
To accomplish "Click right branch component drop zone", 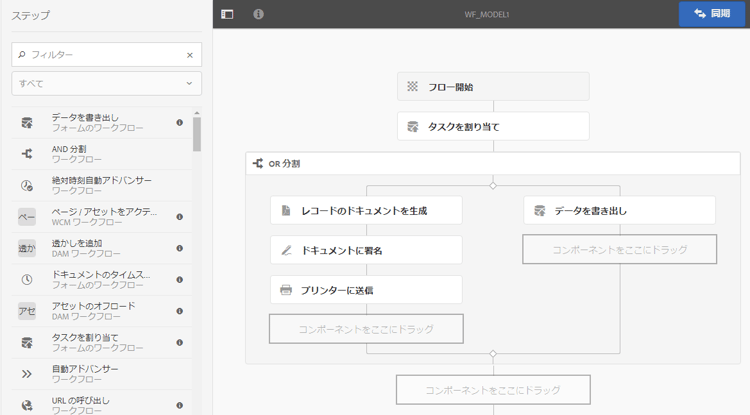I will point(619,249).
